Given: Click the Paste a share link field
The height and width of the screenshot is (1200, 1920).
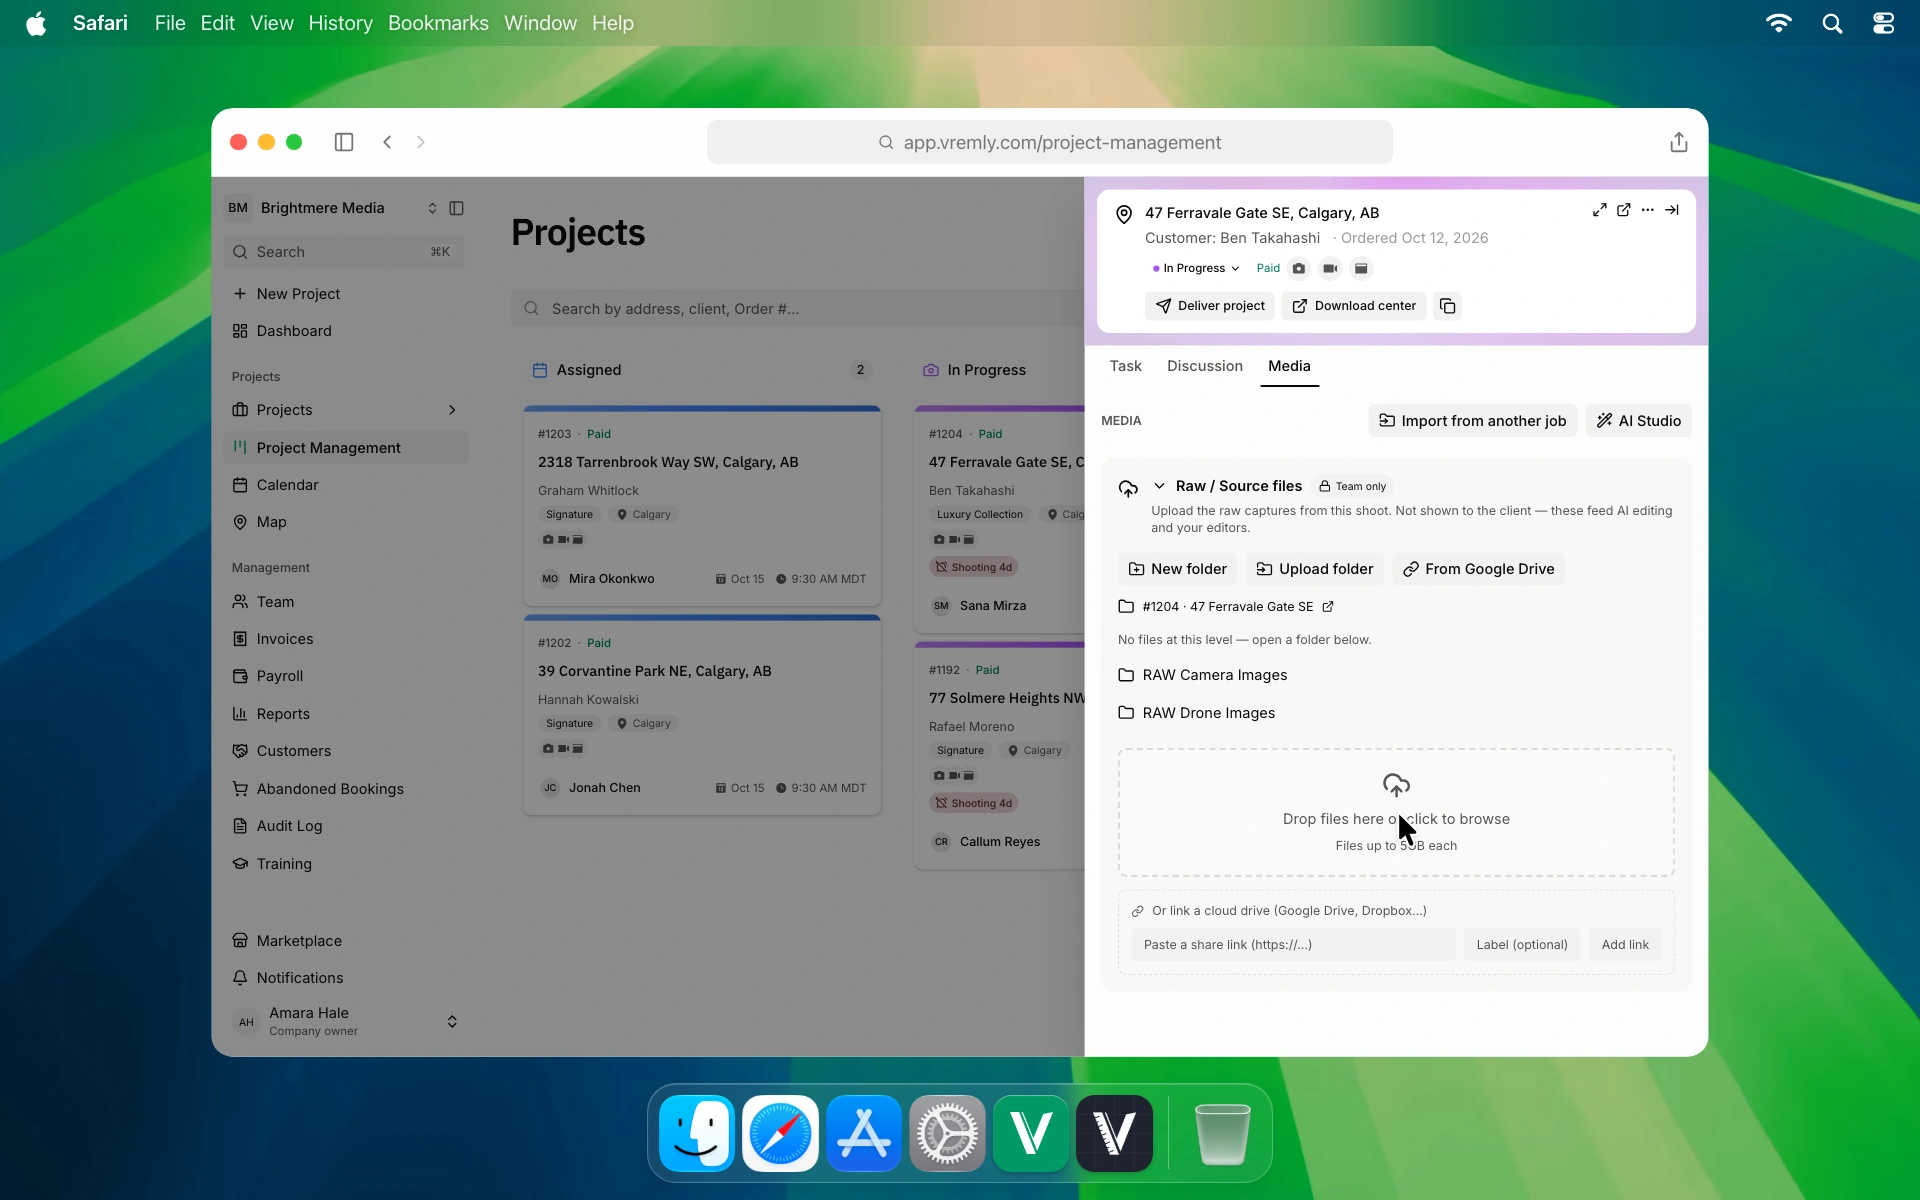Looking at the screenshot, I should pos(1293,945).
